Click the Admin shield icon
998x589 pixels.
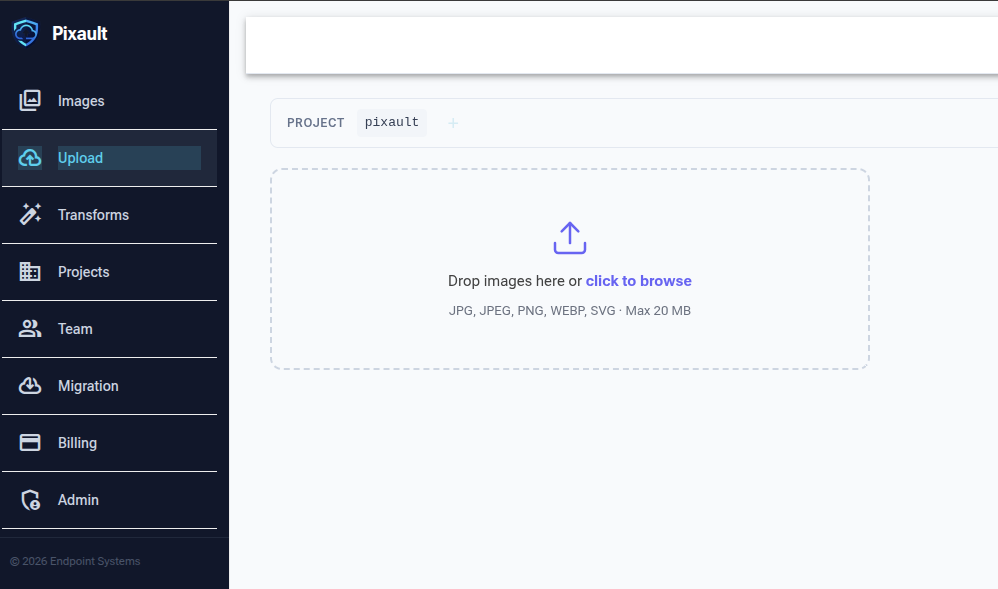pyautogui.click(x=30, y=499)
